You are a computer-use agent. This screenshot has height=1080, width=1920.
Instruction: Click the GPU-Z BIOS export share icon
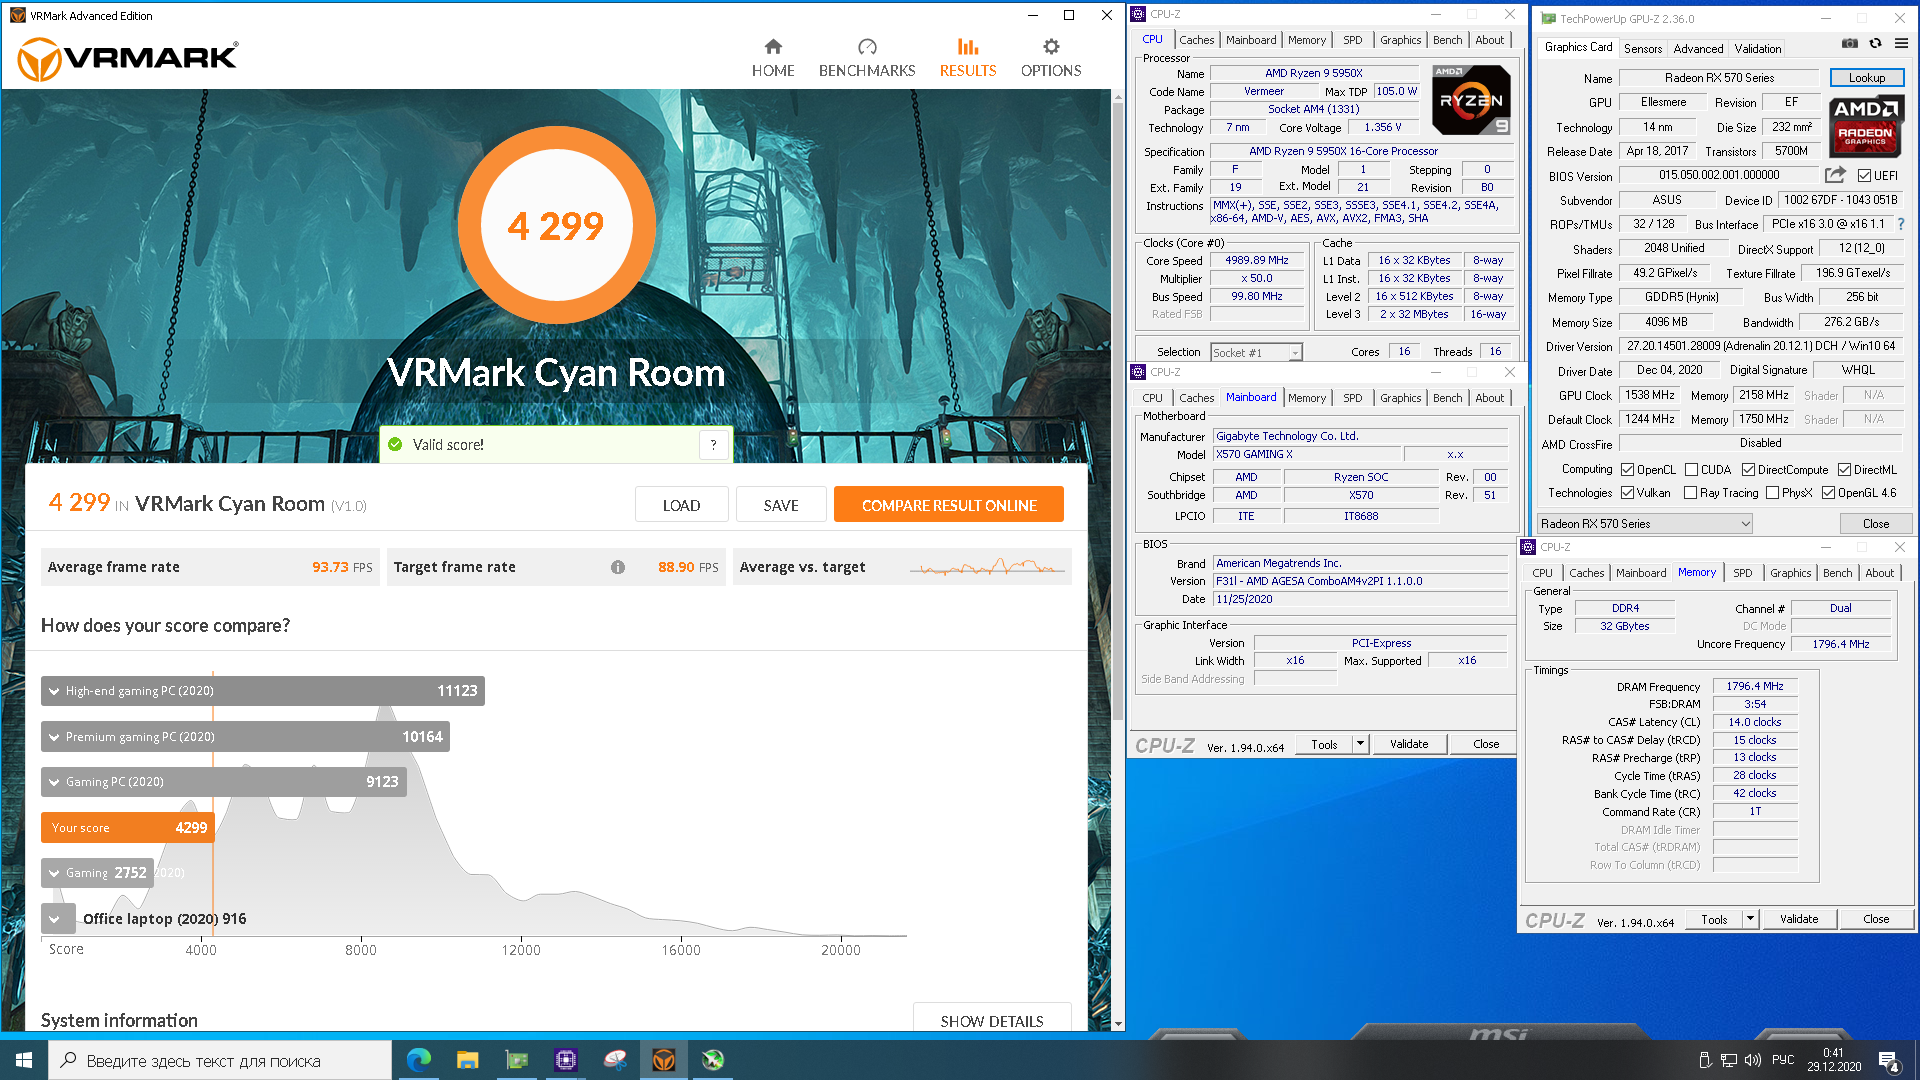[1835, 175]
